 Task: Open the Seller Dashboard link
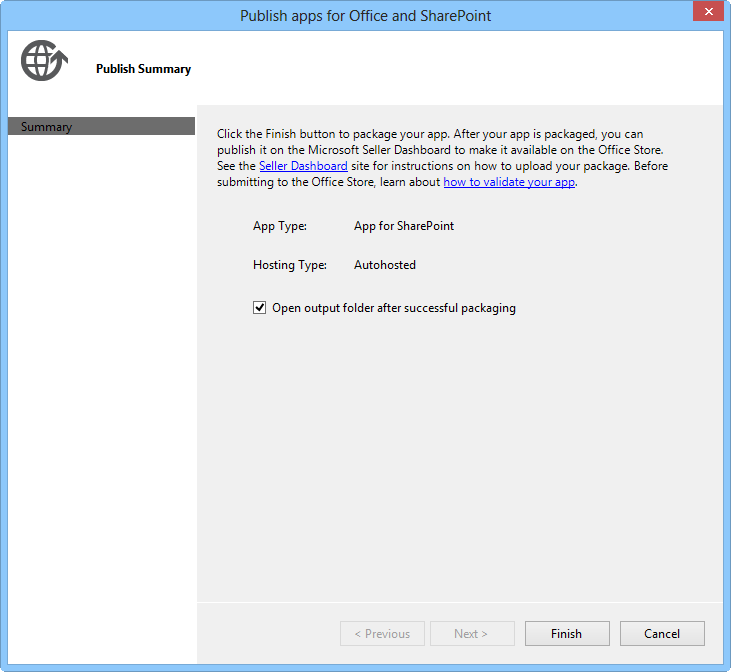point(303,166)
